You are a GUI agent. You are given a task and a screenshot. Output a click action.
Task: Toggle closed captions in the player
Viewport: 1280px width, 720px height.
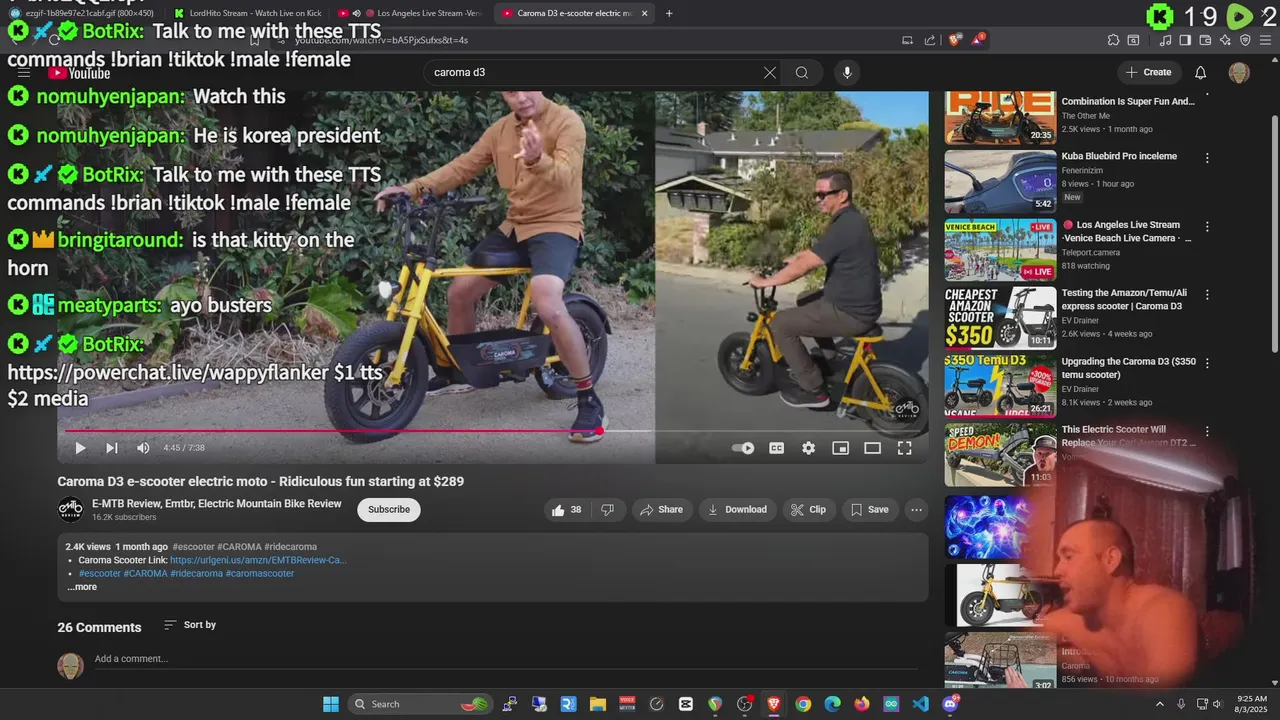[x=776, y=448]
